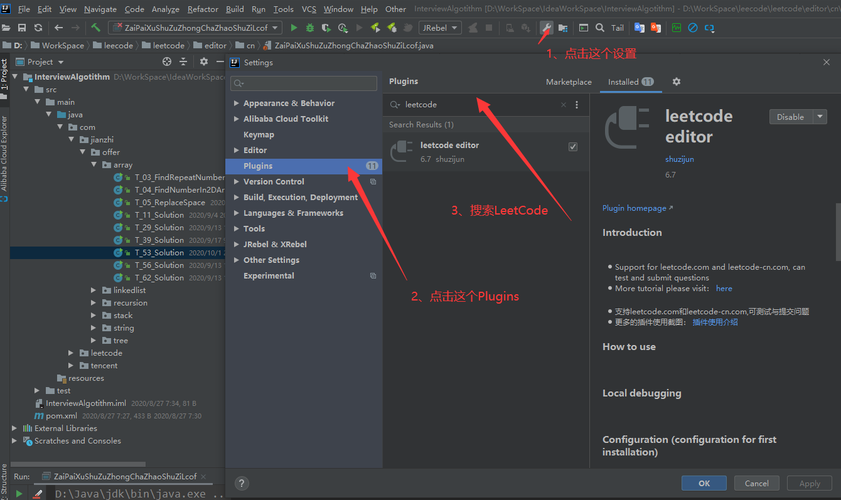
Task: Click the help question mark button
Action: tap(241, 483)
